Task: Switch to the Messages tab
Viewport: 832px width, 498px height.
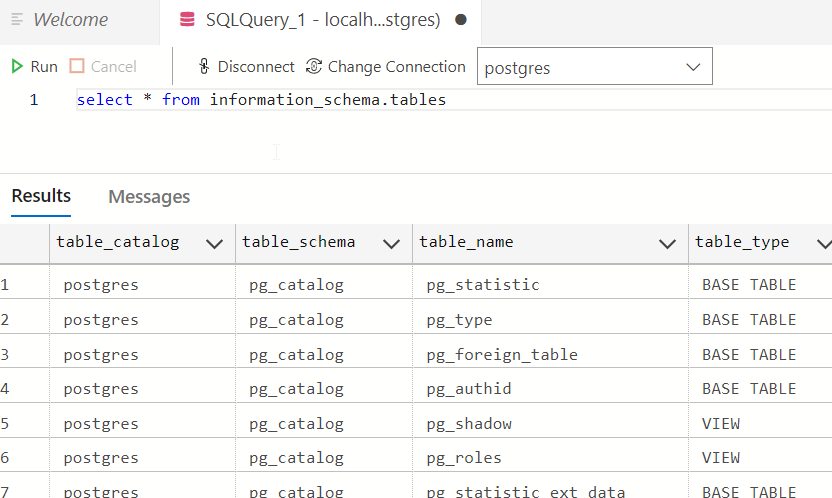Action: [x=149, y=197]
